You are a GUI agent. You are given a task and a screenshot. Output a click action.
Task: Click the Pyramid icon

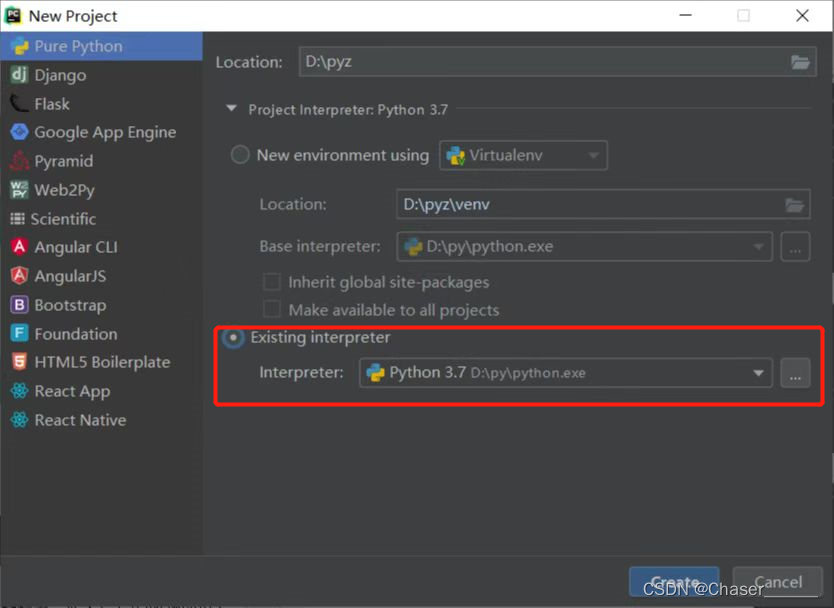click(19, 161)
